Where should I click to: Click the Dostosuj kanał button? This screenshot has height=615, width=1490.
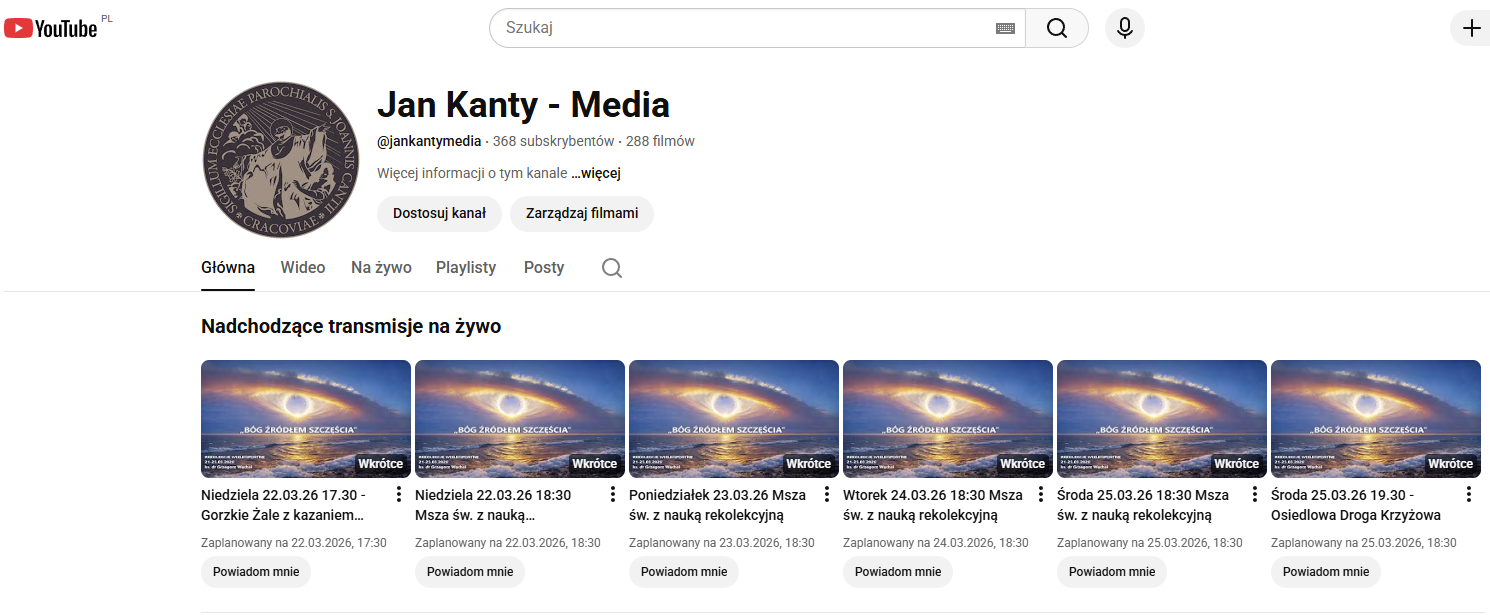pos(439,213)
